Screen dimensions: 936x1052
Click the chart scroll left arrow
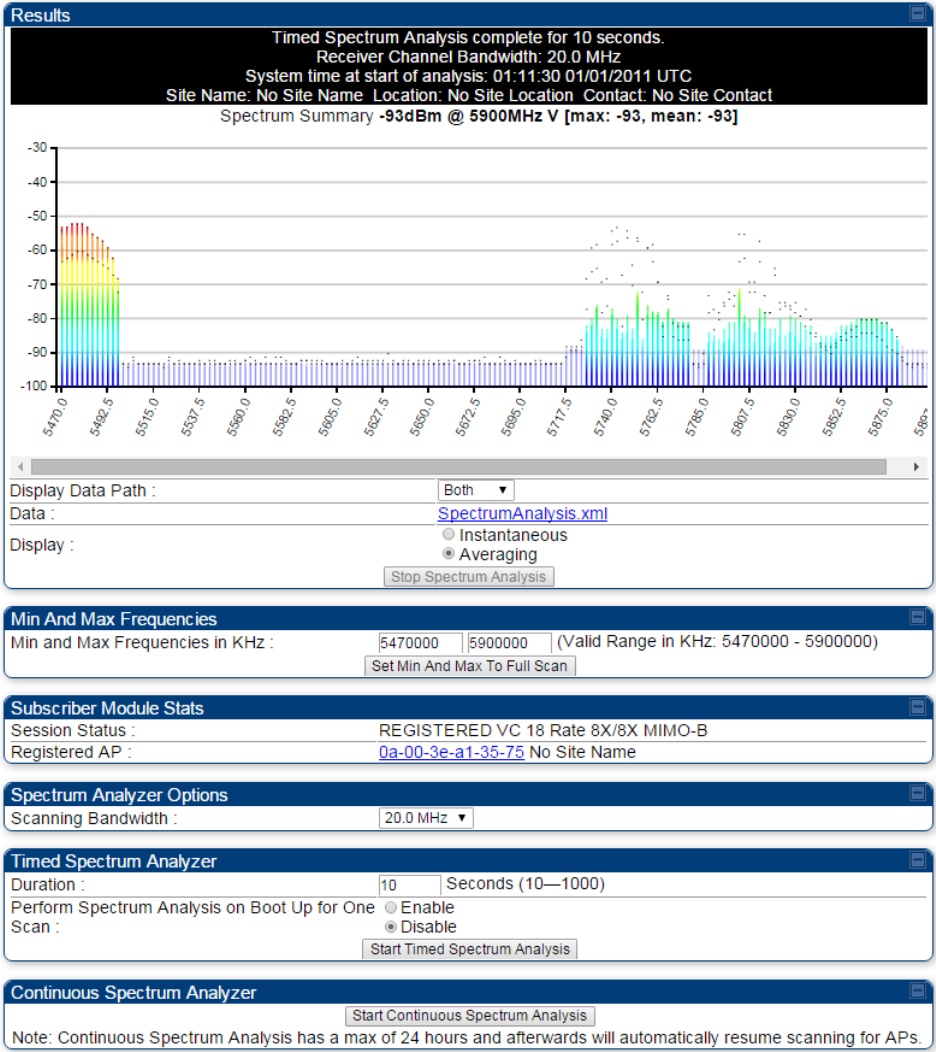coord(21,466)
